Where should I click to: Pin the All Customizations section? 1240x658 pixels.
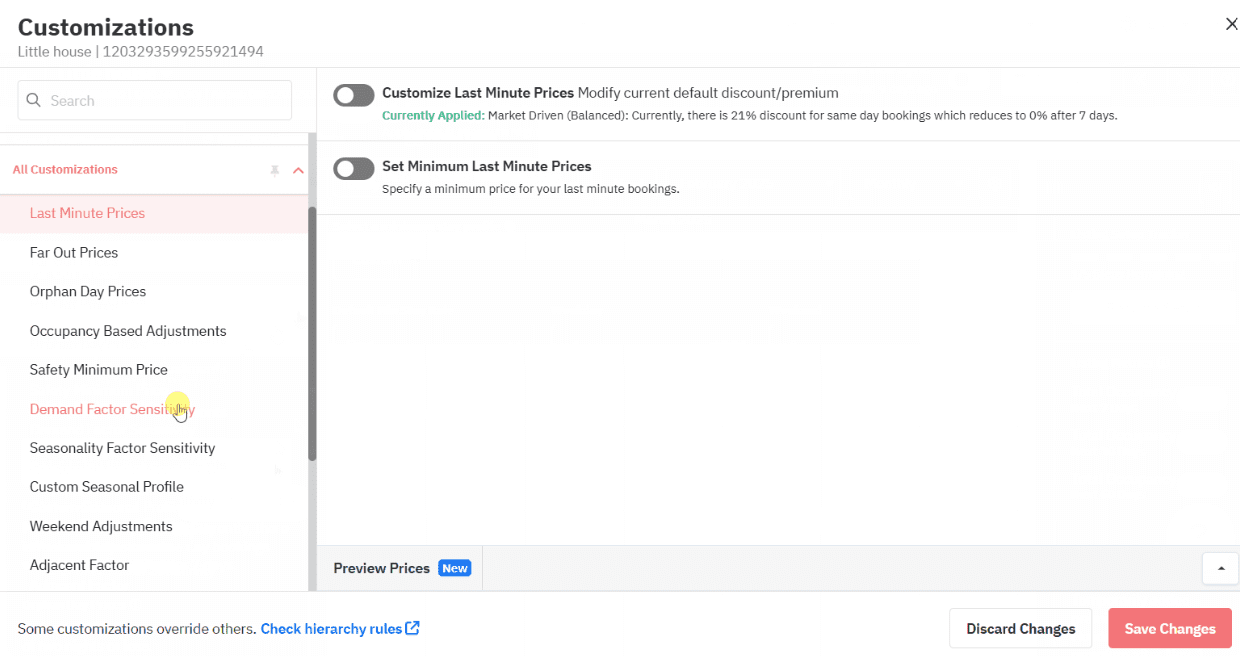pos(274,170)
